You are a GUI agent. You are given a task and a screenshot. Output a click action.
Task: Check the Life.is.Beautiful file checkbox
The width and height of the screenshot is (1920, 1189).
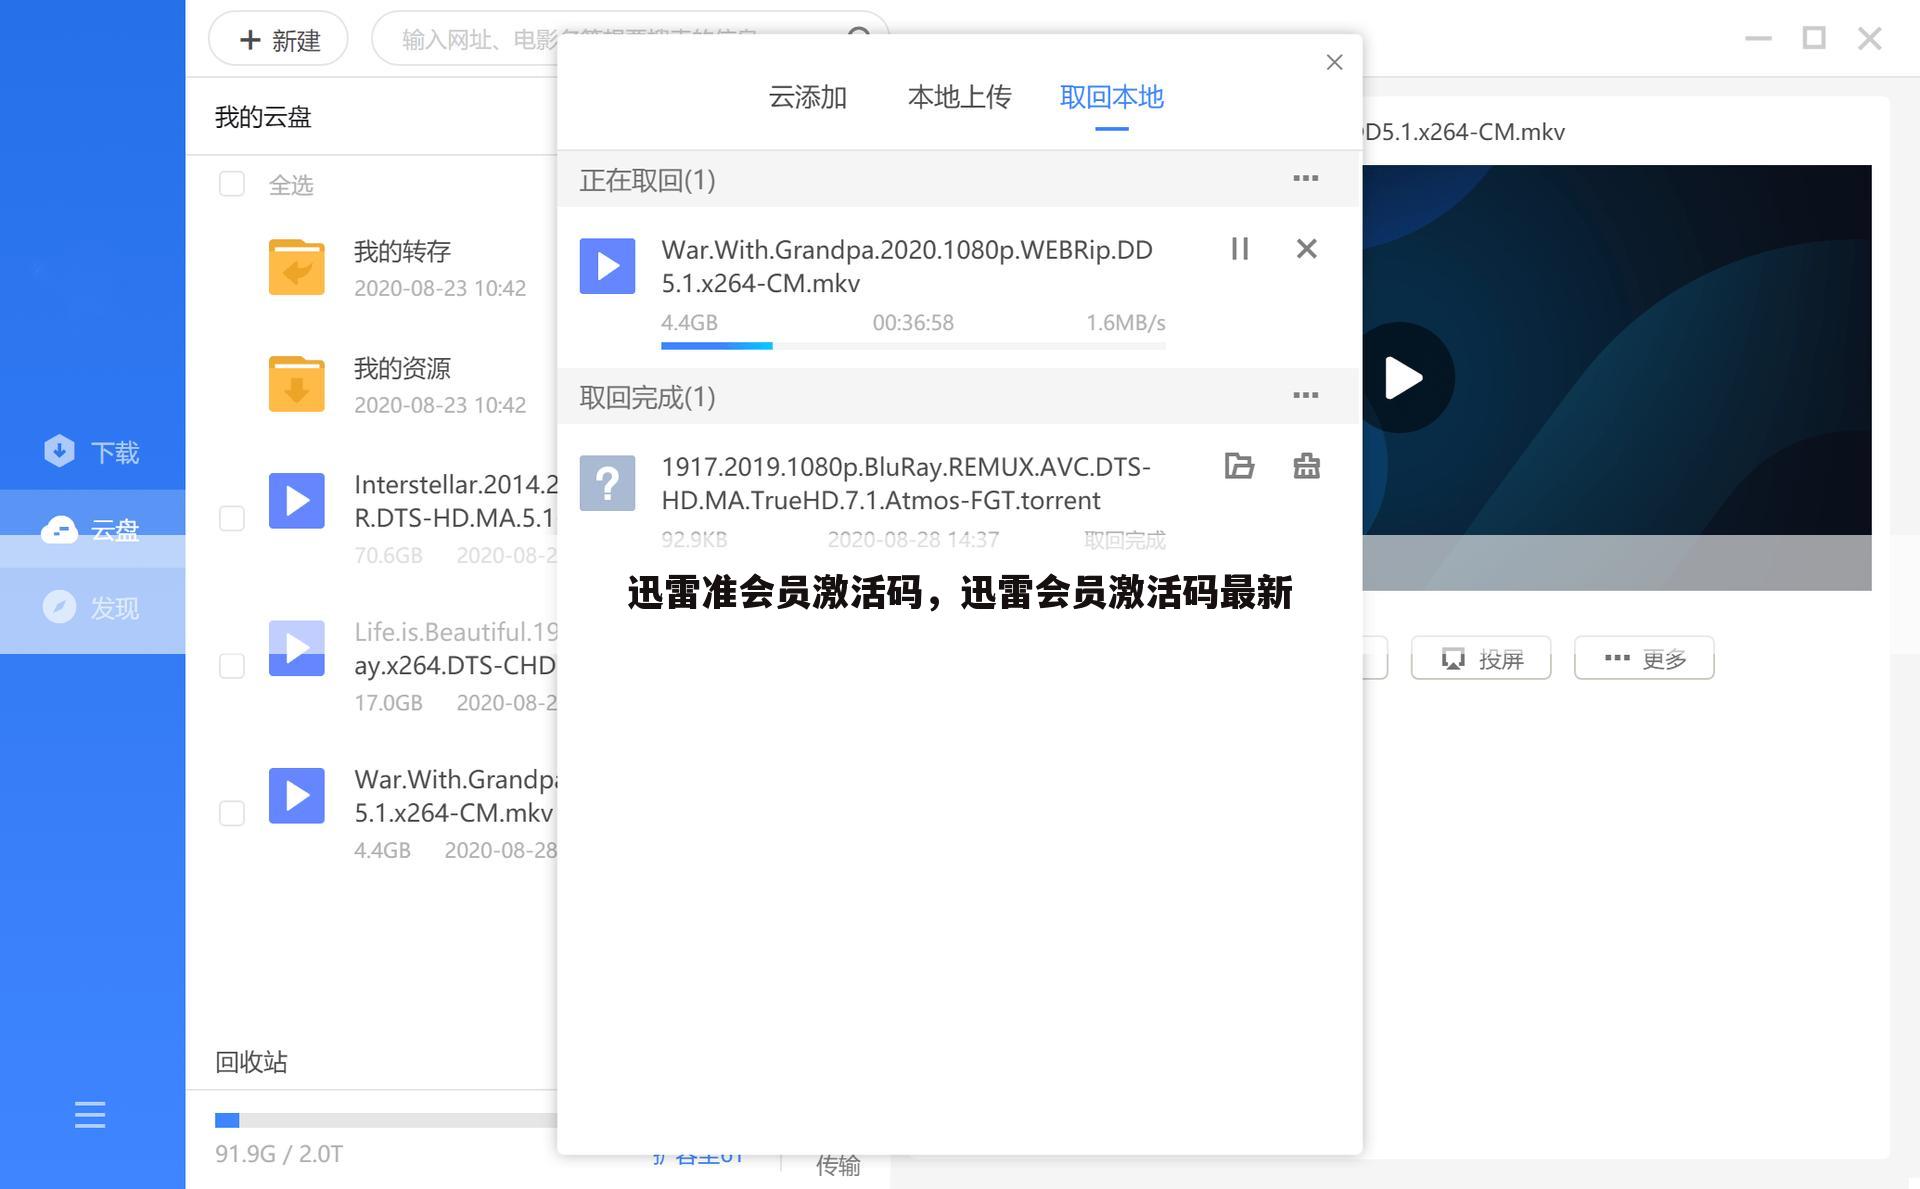coord(232,666)
